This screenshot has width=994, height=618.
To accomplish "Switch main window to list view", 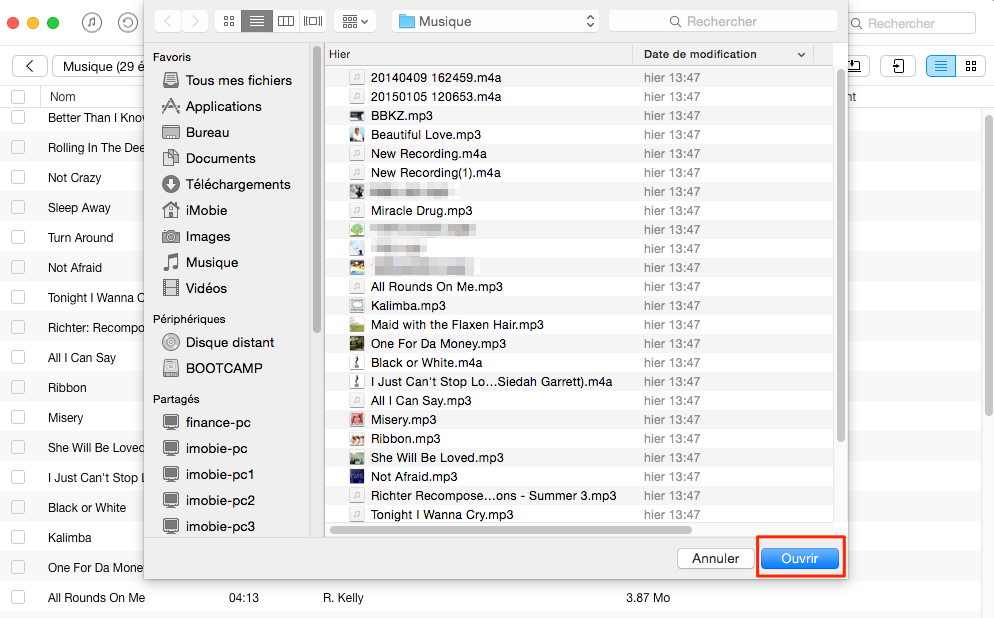I will click(x=941, y=66).
